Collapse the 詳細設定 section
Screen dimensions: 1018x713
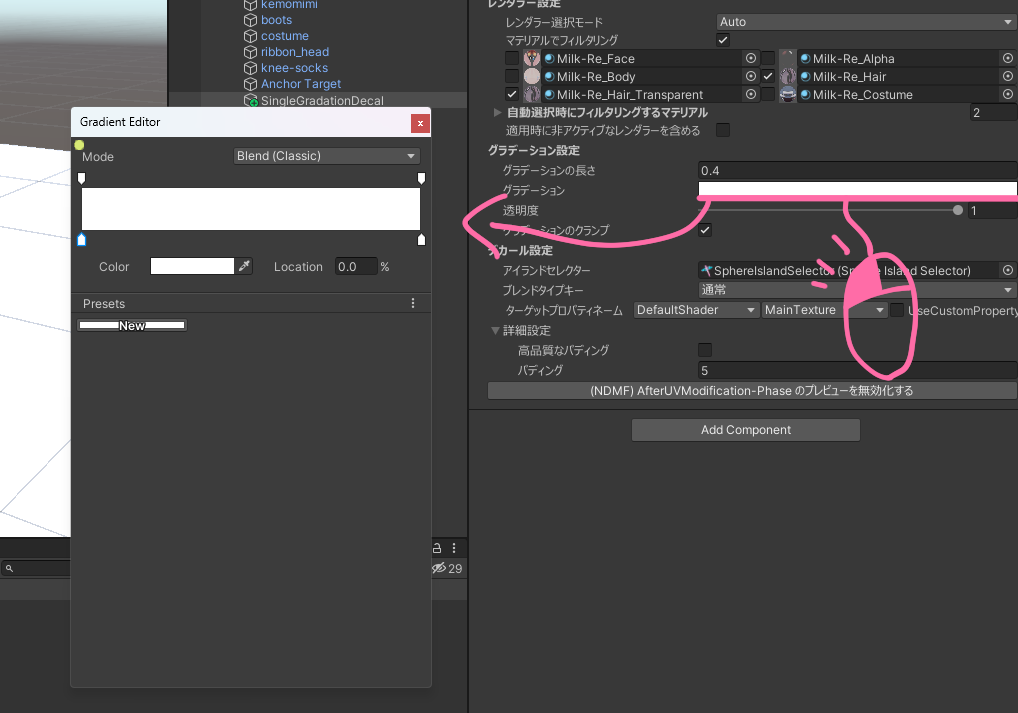[x=495, y=331]
